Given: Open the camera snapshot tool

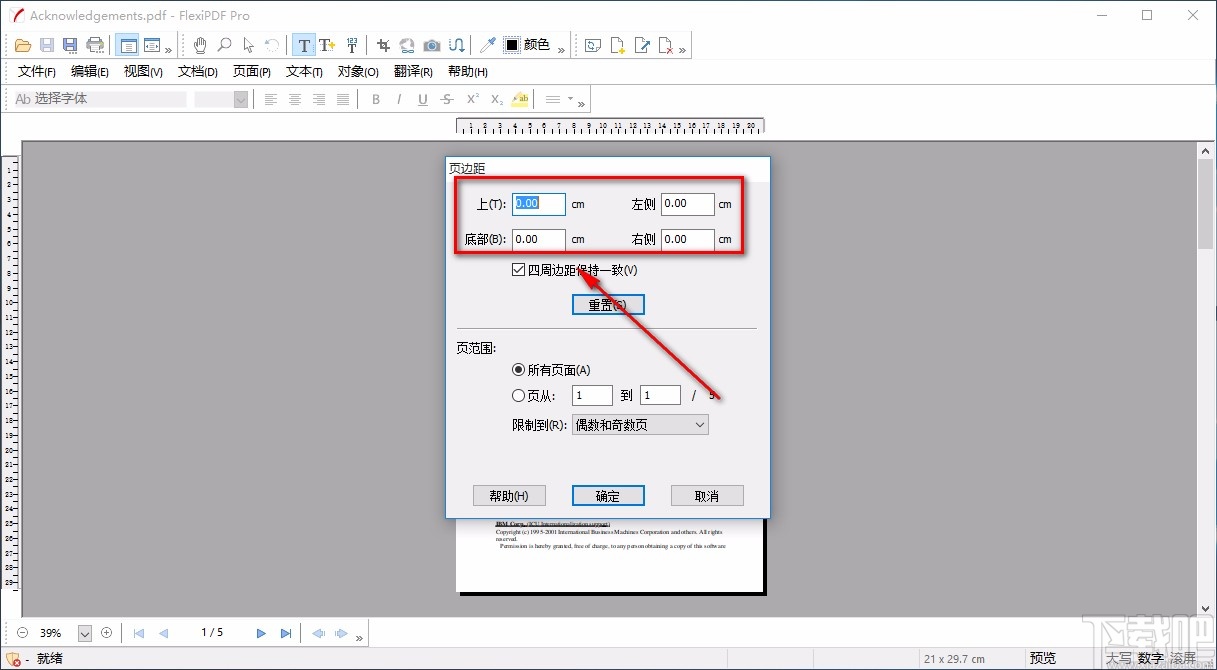Looking at the screenshot, I should click(431, 45).
